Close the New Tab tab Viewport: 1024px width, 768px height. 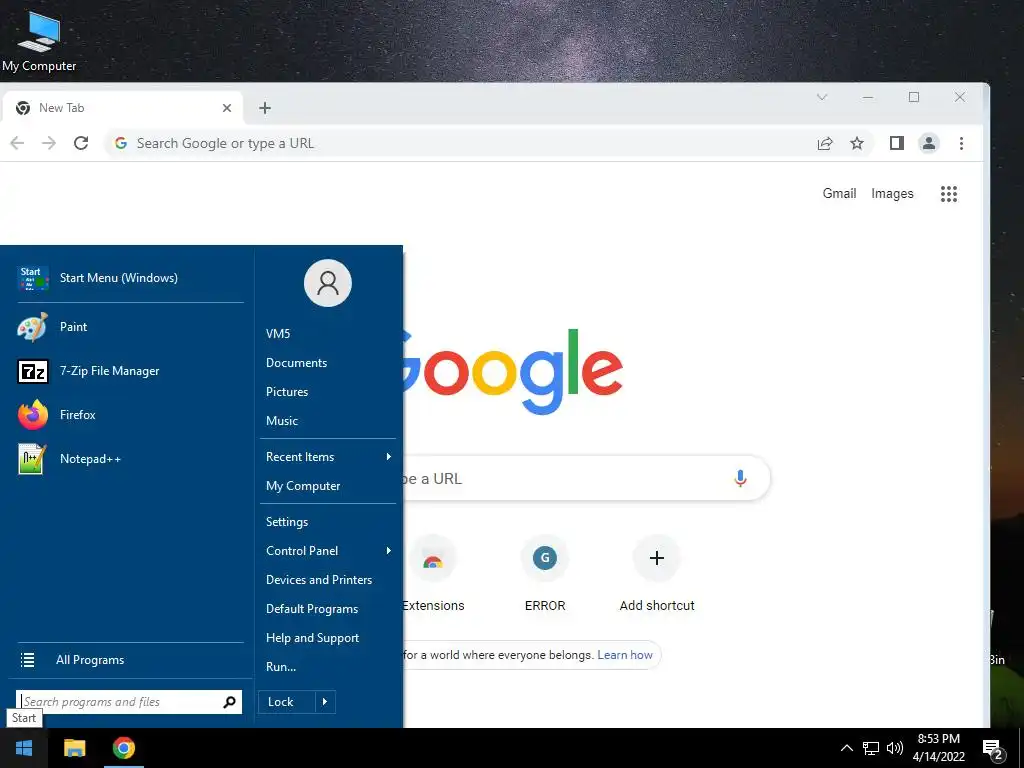click(227, 108)
